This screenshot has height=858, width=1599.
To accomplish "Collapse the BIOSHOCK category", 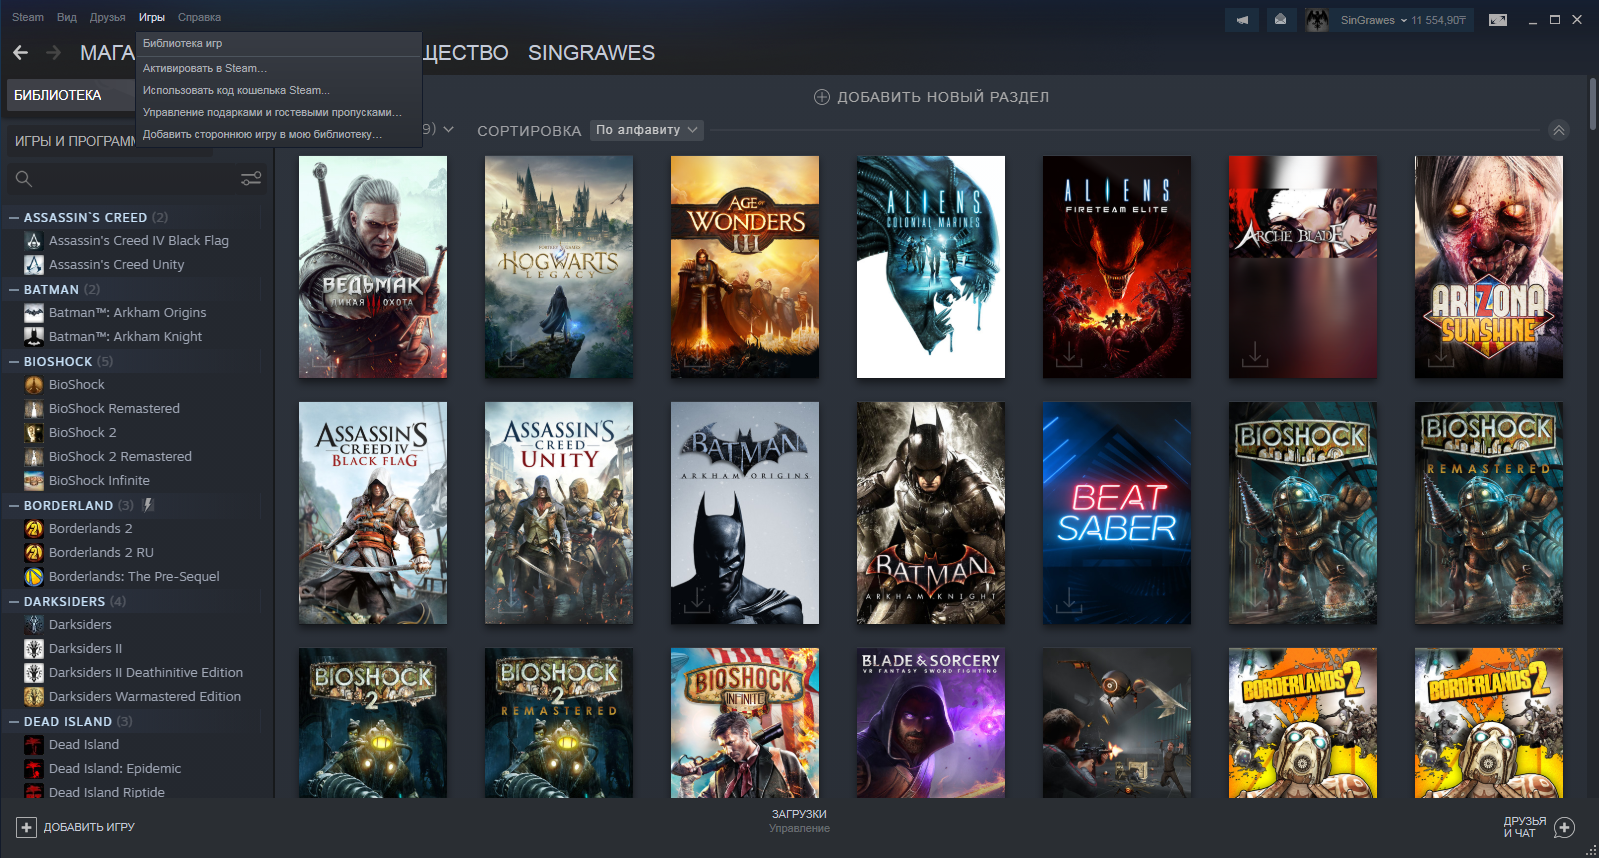I will (14, 361).
